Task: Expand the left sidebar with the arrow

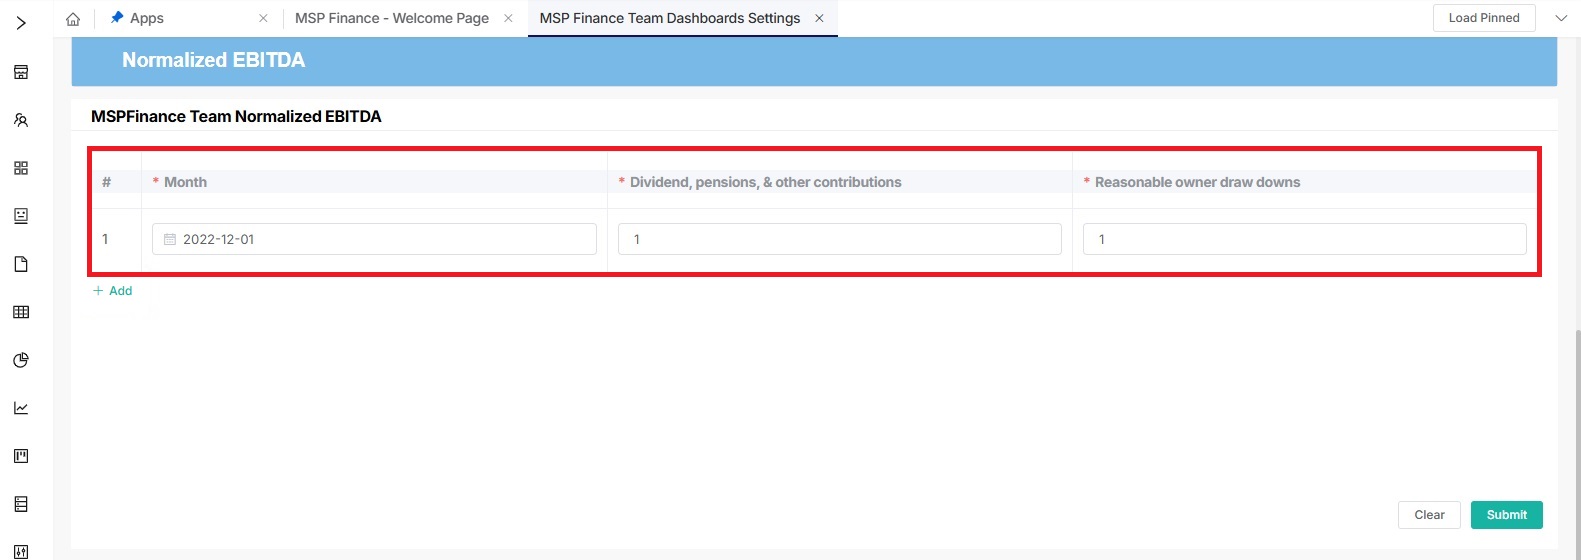Action: 21,22
